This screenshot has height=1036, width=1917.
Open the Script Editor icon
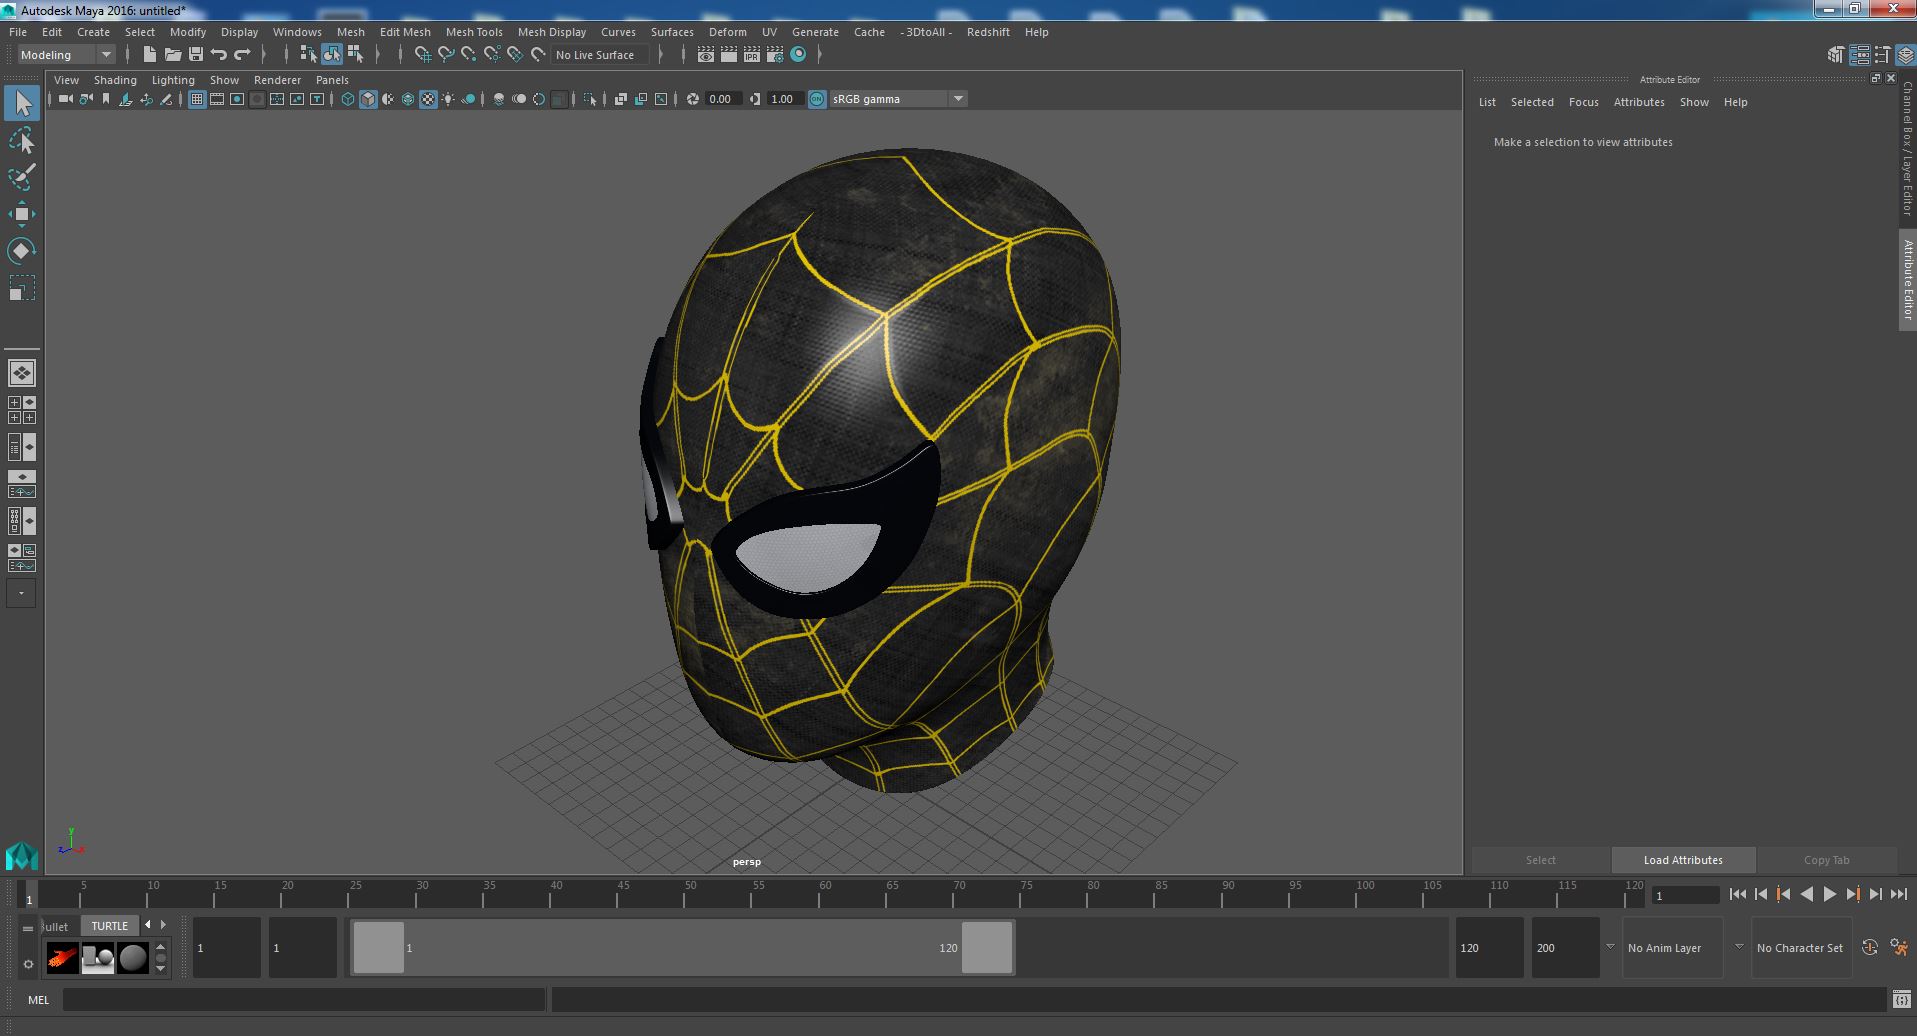[1901, 999]
